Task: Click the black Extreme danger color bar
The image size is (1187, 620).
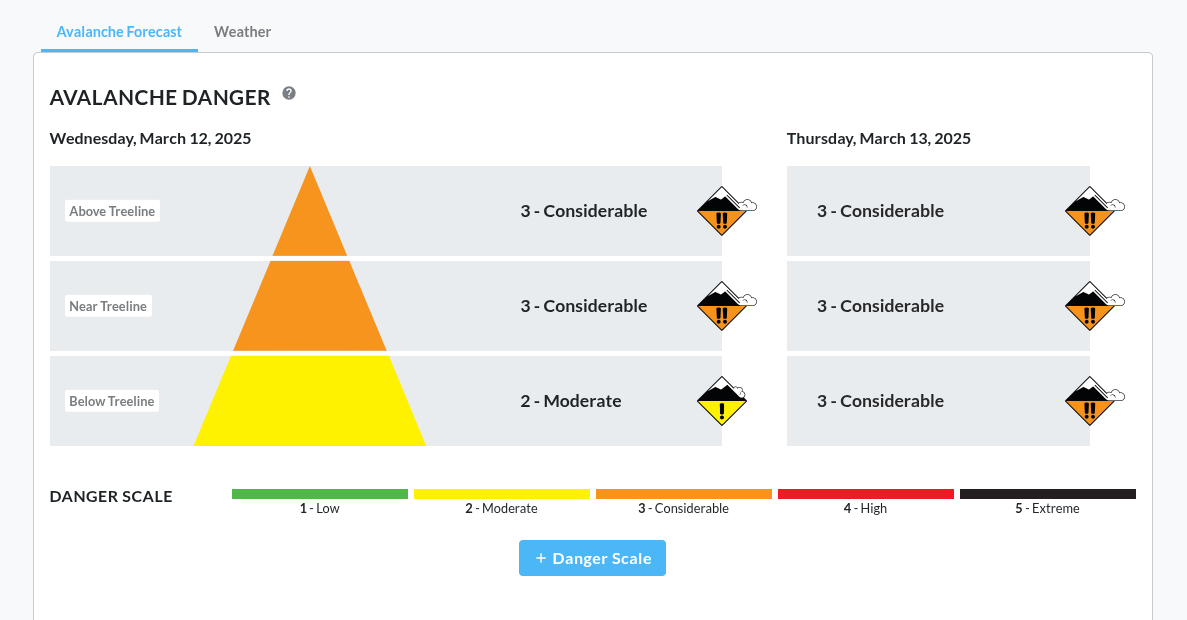Action: coord(1047,494)
